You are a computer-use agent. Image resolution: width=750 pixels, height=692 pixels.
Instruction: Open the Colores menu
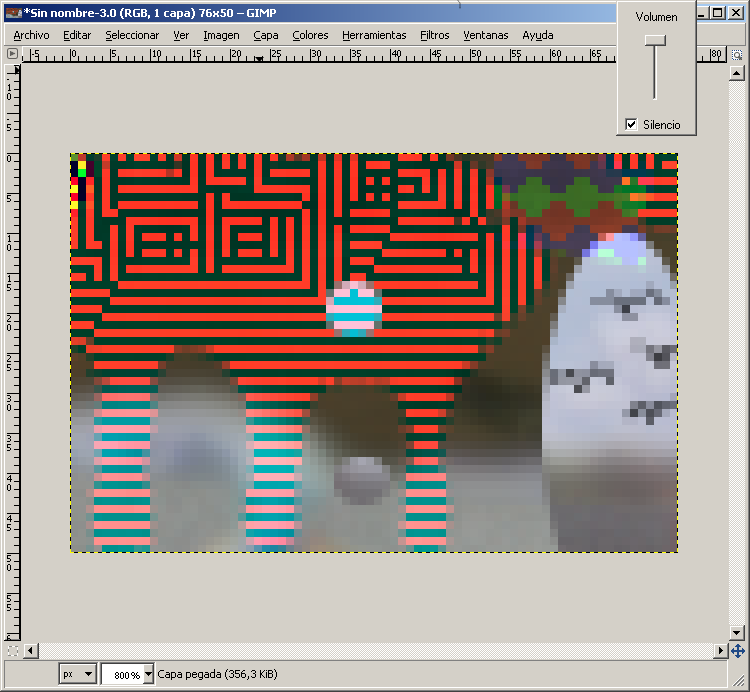click(x=310, y=35)
